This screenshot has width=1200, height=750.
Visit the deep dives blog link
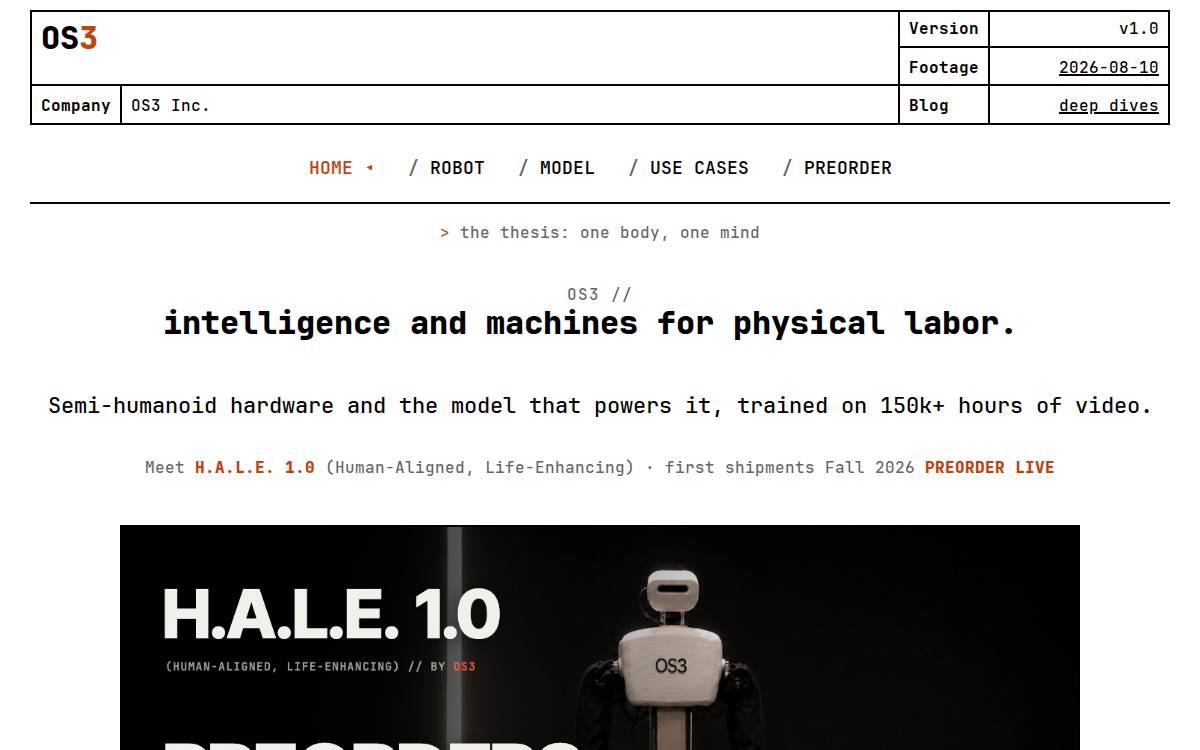1108,105
